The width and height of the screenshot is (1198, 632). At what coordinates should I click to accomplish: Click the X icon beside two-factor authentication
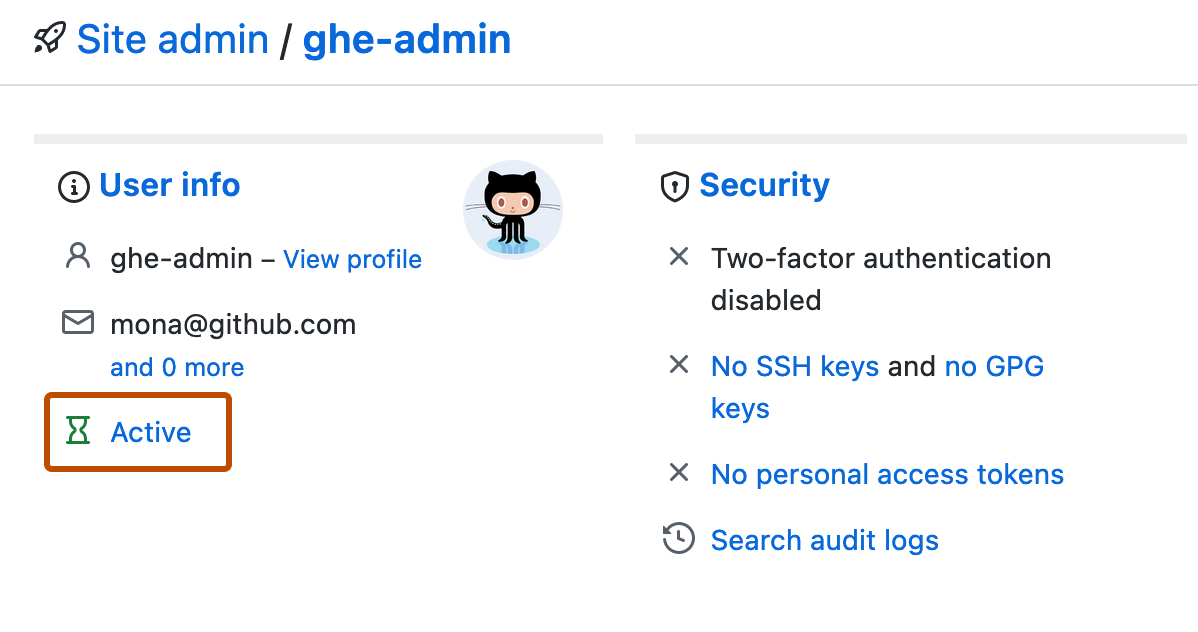click(679, 257)
